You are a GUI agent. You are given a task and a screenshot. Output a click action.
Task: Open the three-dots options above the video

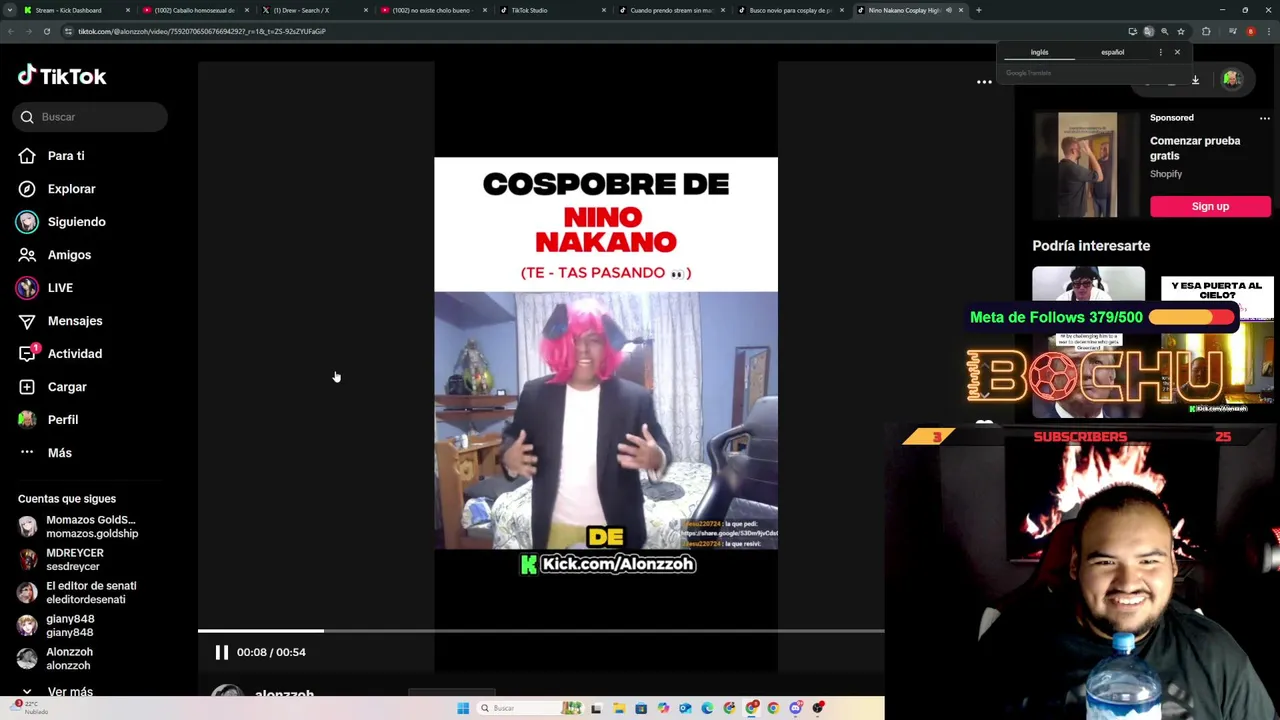click(984, 82)
